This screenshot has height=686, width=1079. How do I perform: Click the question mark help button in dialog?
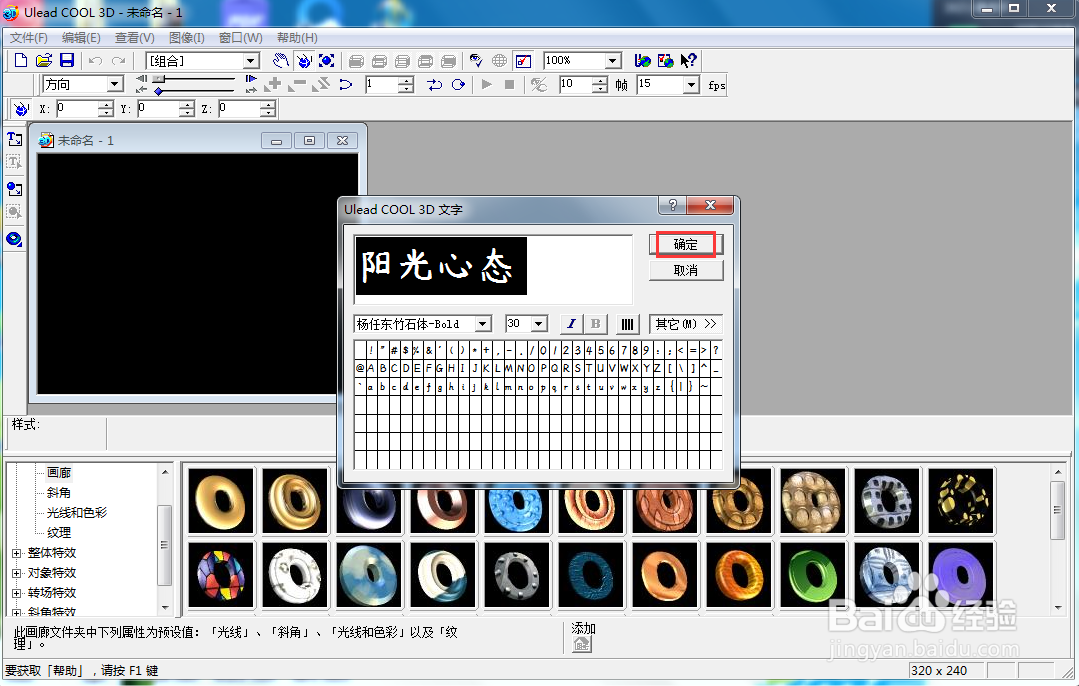tap(672, 205)
